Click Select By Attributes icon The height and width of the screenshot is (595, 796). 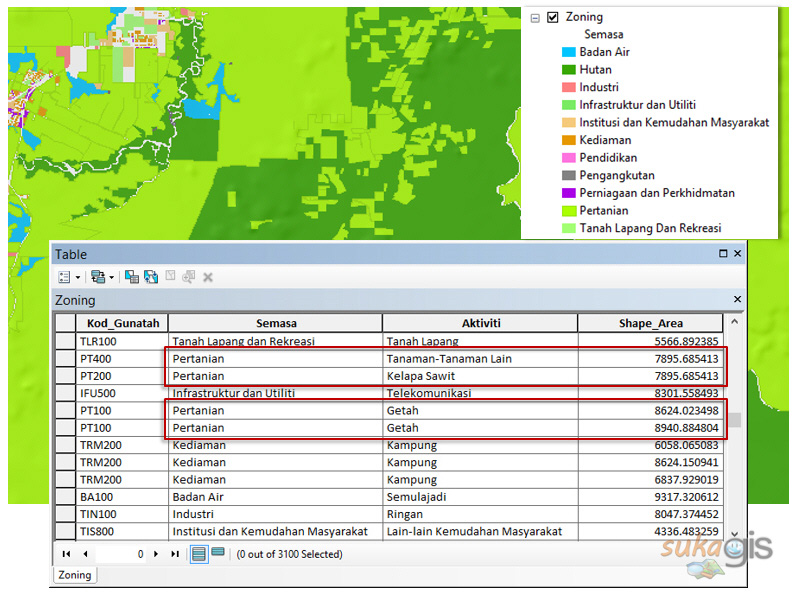[x=132, y=277]
